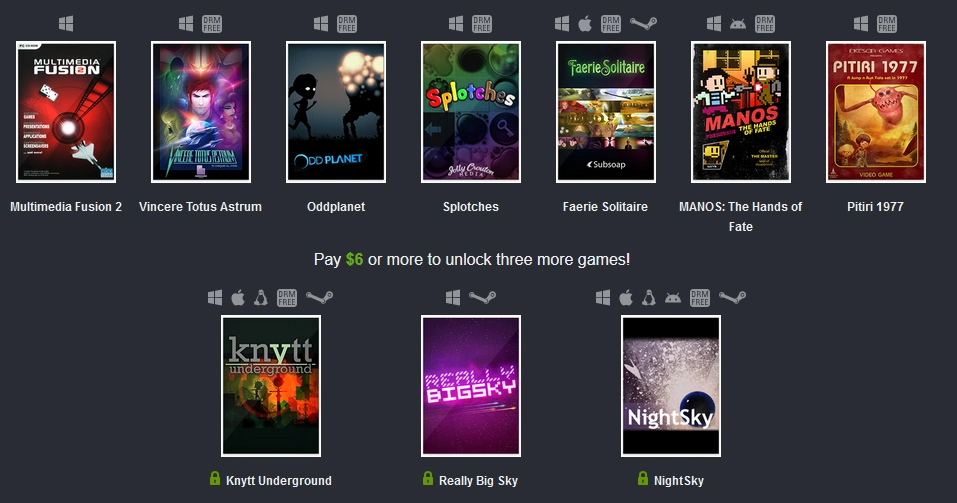957x503 pixels.
Task: Click the DRM Free badge above Pitiri 1977
Action: coord(887,24)
